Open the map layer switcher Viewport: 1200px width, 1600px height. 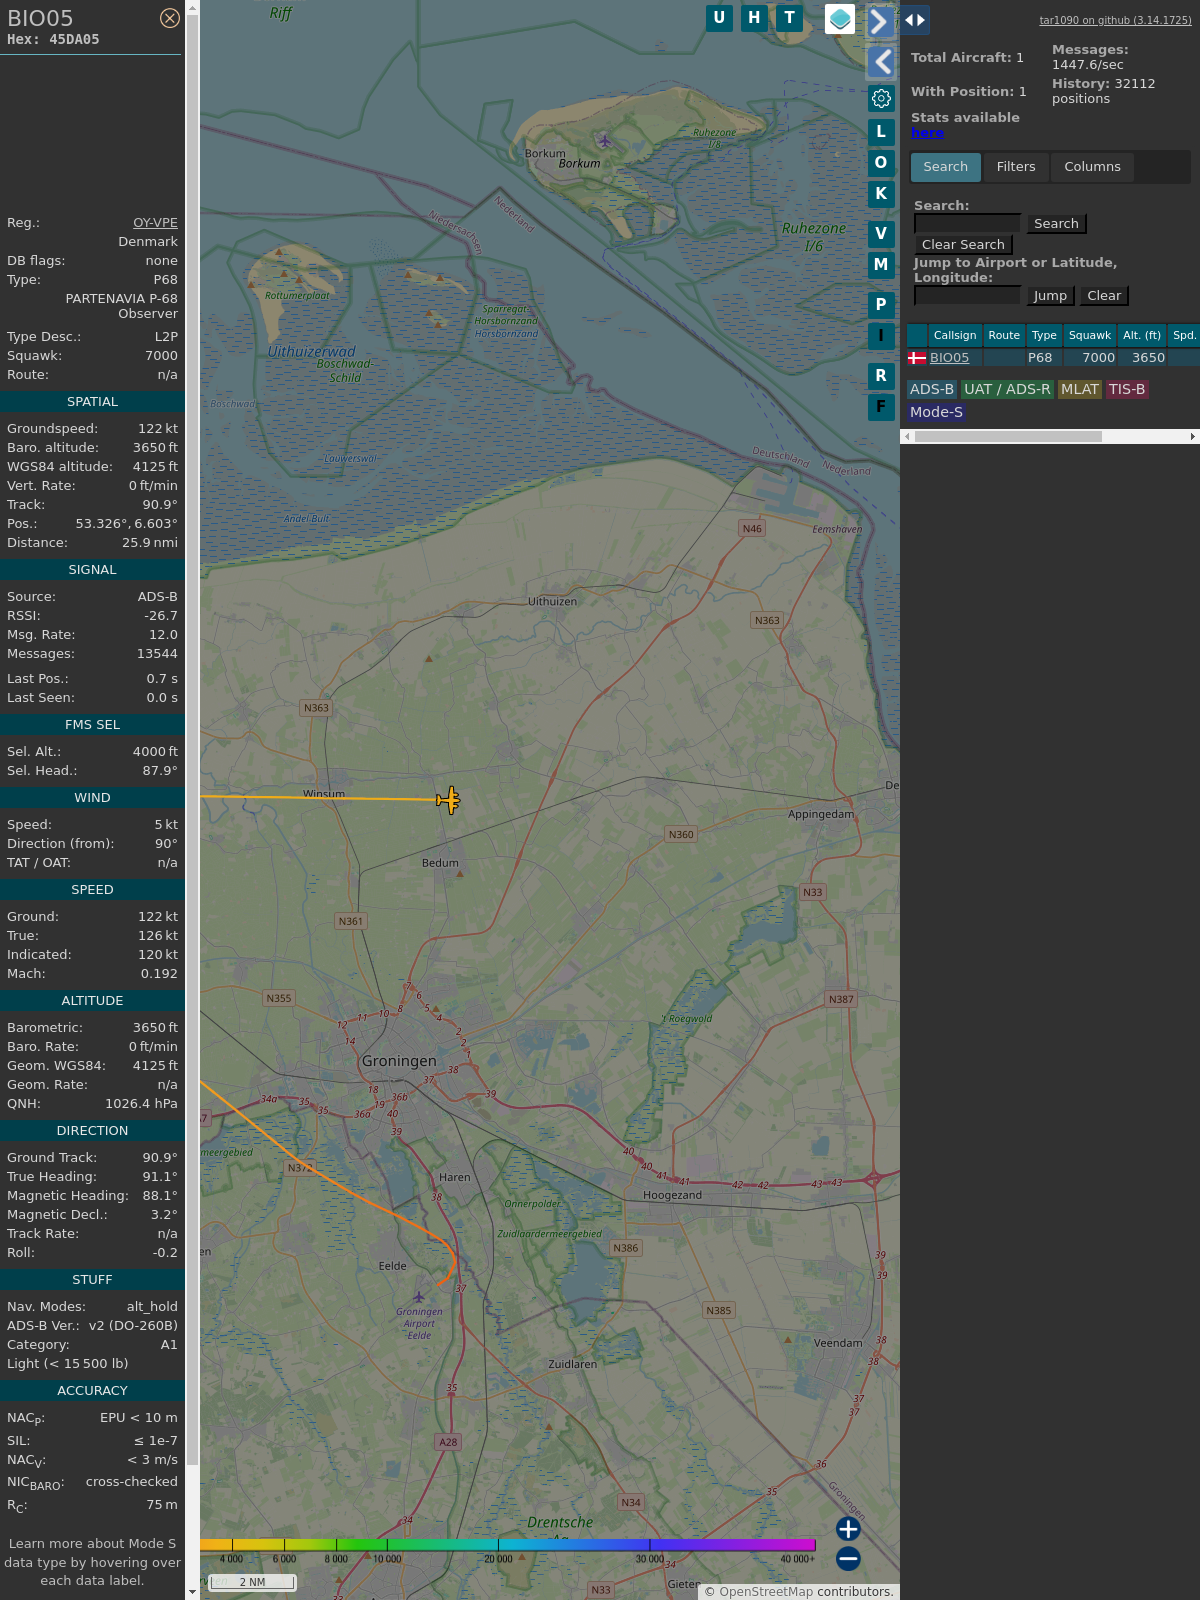[840, 18]
